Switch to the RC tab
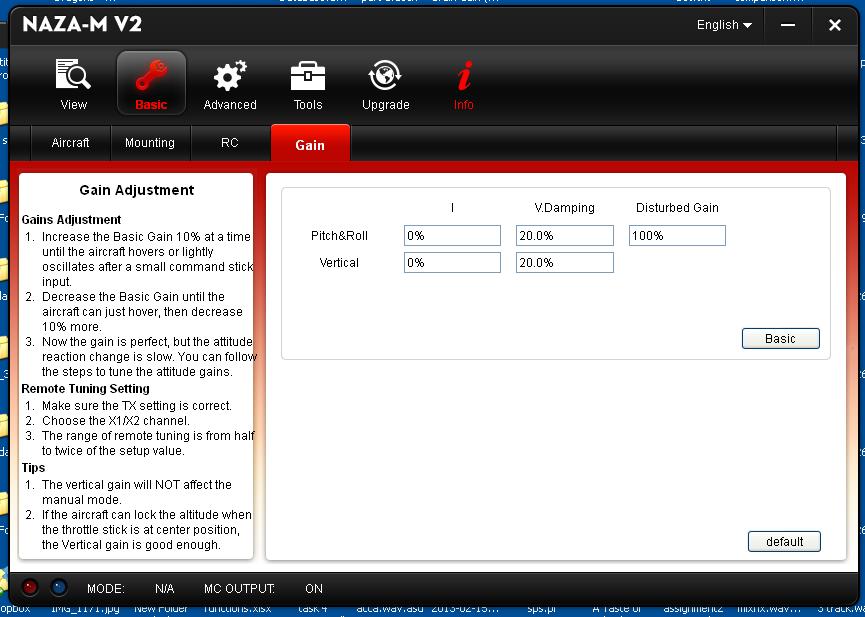This screenshot has width=865, height=617. [230, 143]
